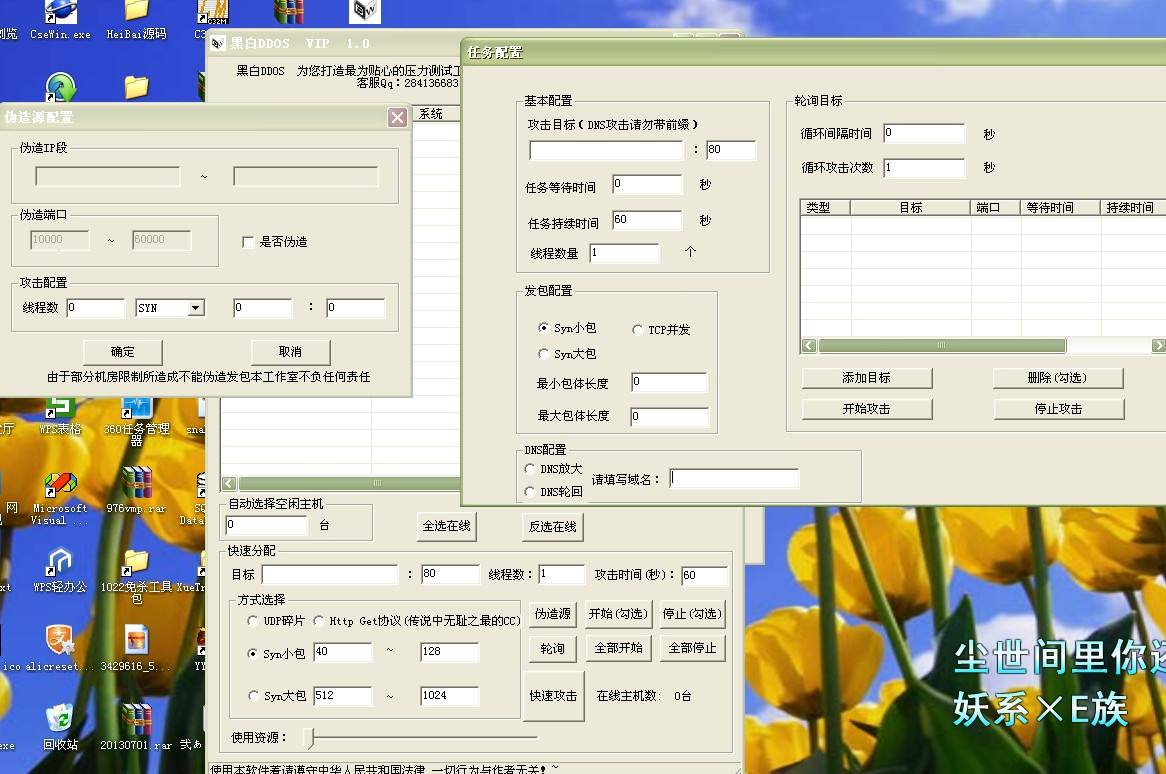Viewport: 1166px width, 774px height.
Task: Open the 20130701.rar archive icon
Action: (136, 727)
